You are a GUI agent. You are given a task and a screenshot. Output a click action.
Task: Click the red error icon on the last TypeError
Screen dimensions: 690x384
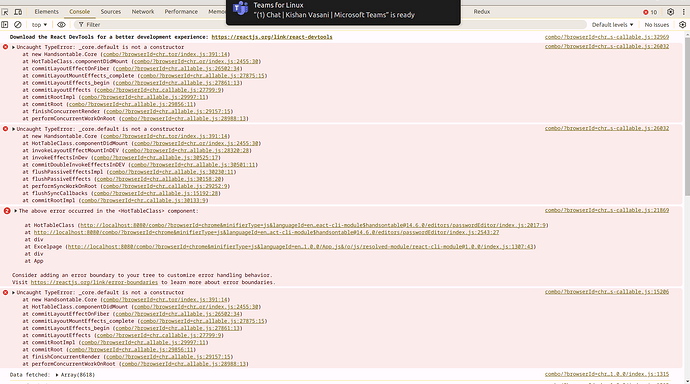coord(5,292)
